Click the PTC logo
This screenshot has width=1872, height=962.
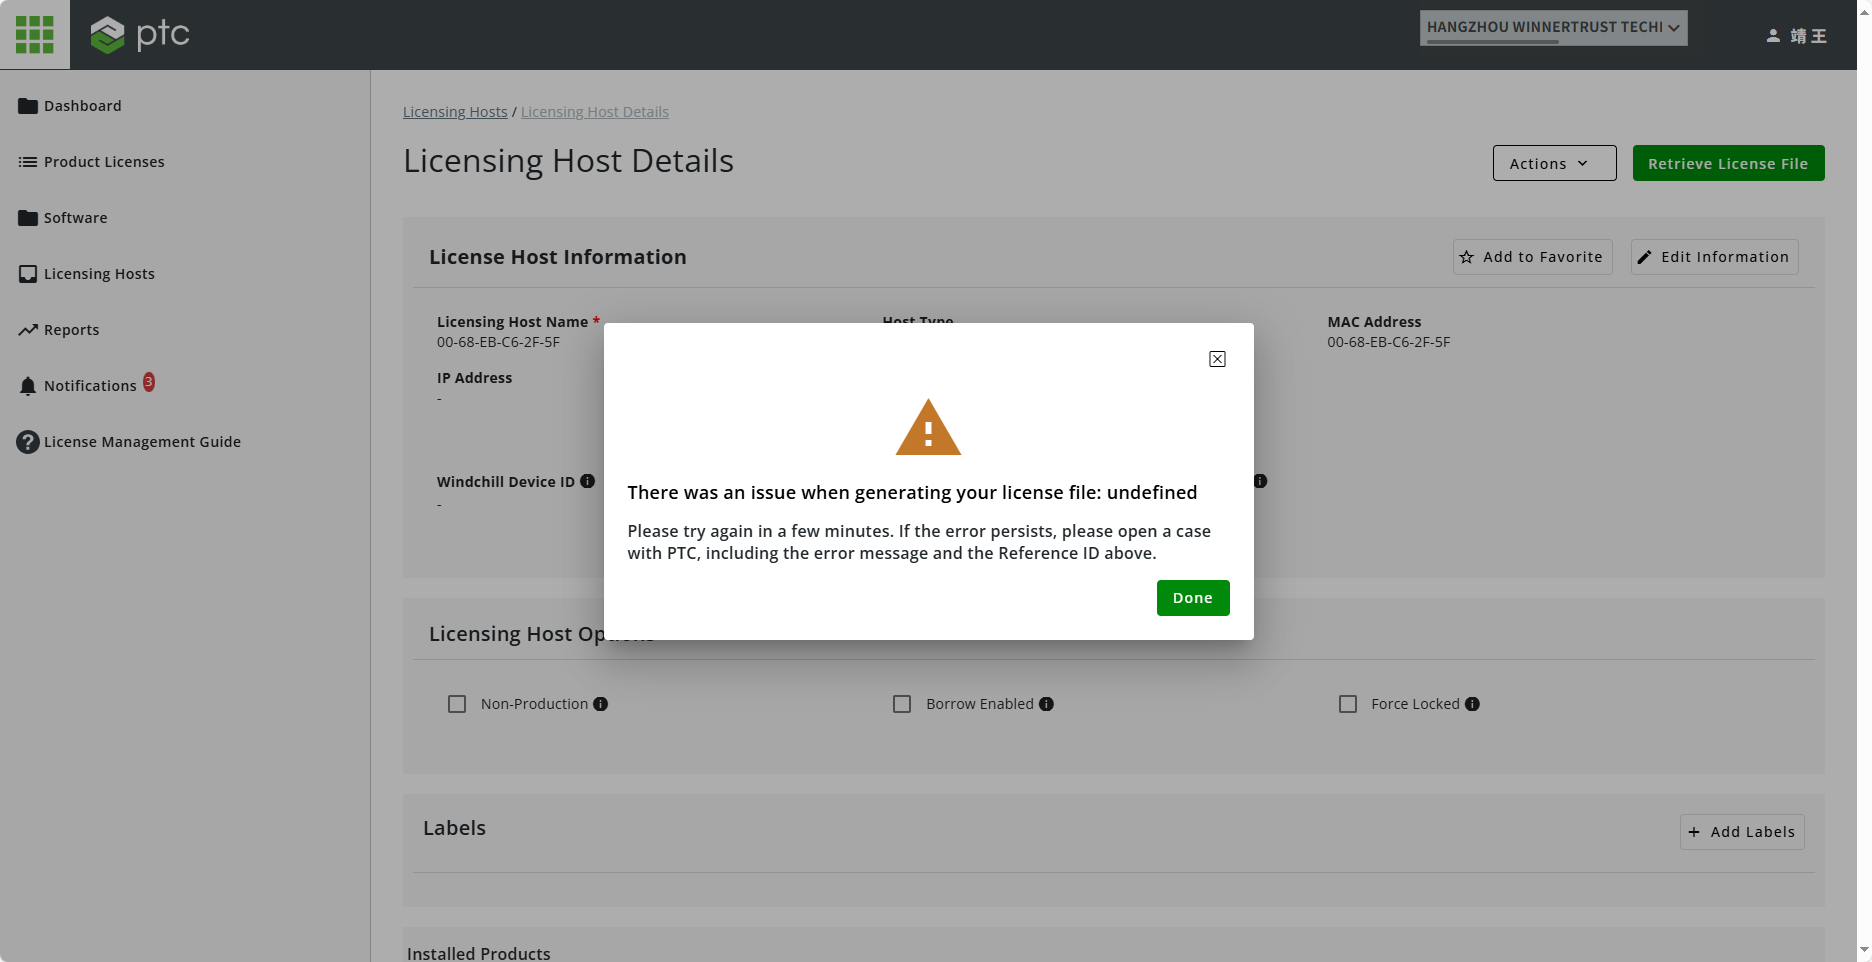pyautogui.click(x=139, y=34)
